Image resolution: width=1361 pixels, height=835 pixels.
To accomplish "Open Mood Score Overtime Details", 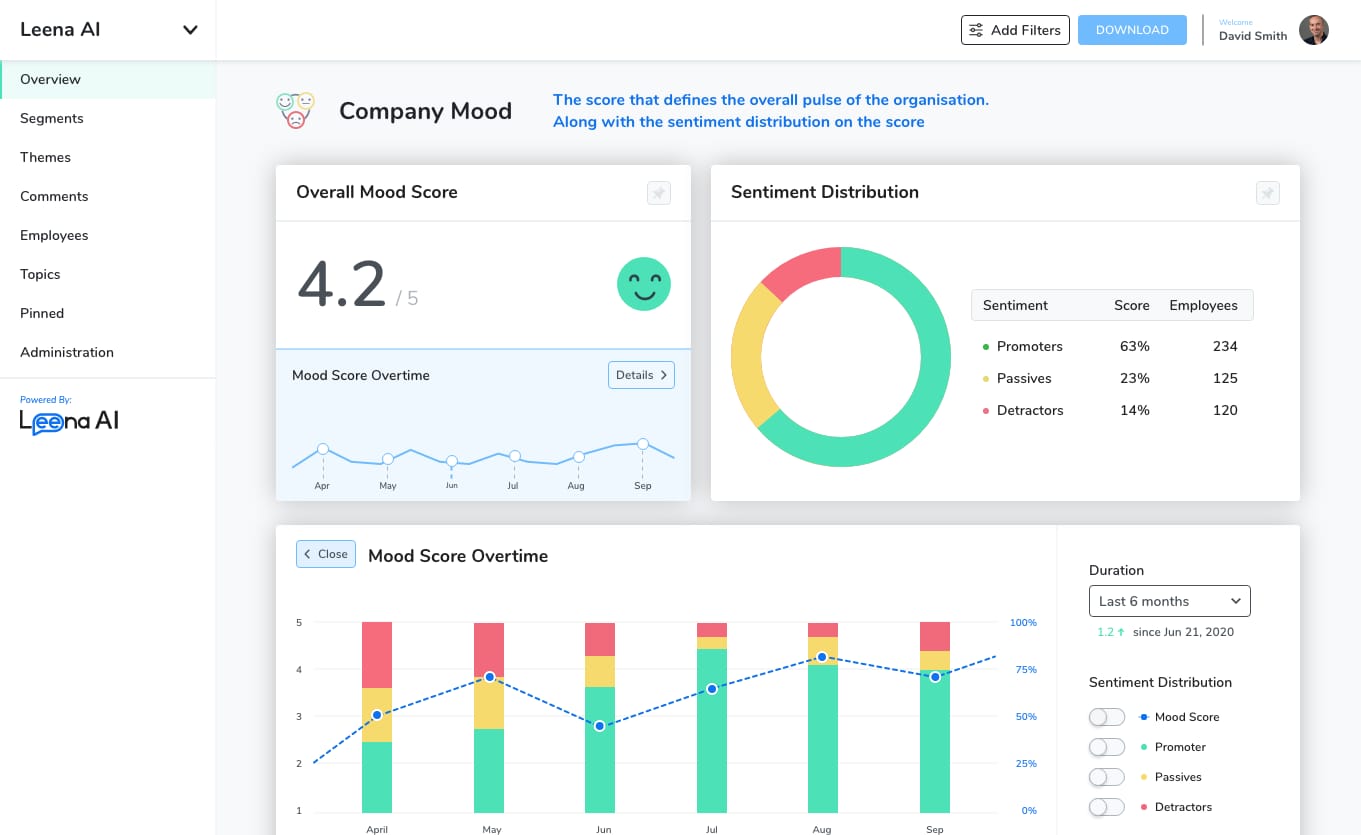I will pyautogui.click(x=641, y=375).
